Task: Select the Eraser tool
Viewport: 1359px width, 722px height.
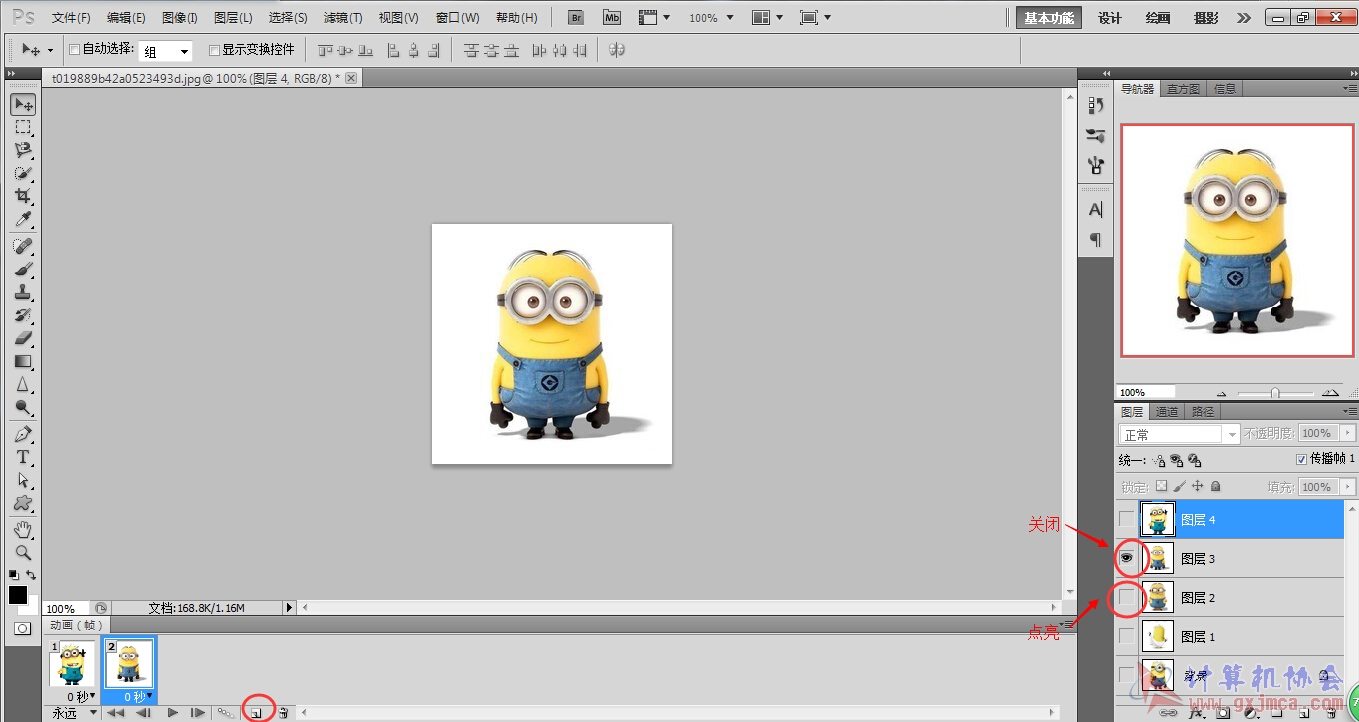Action: coord(23,338)
